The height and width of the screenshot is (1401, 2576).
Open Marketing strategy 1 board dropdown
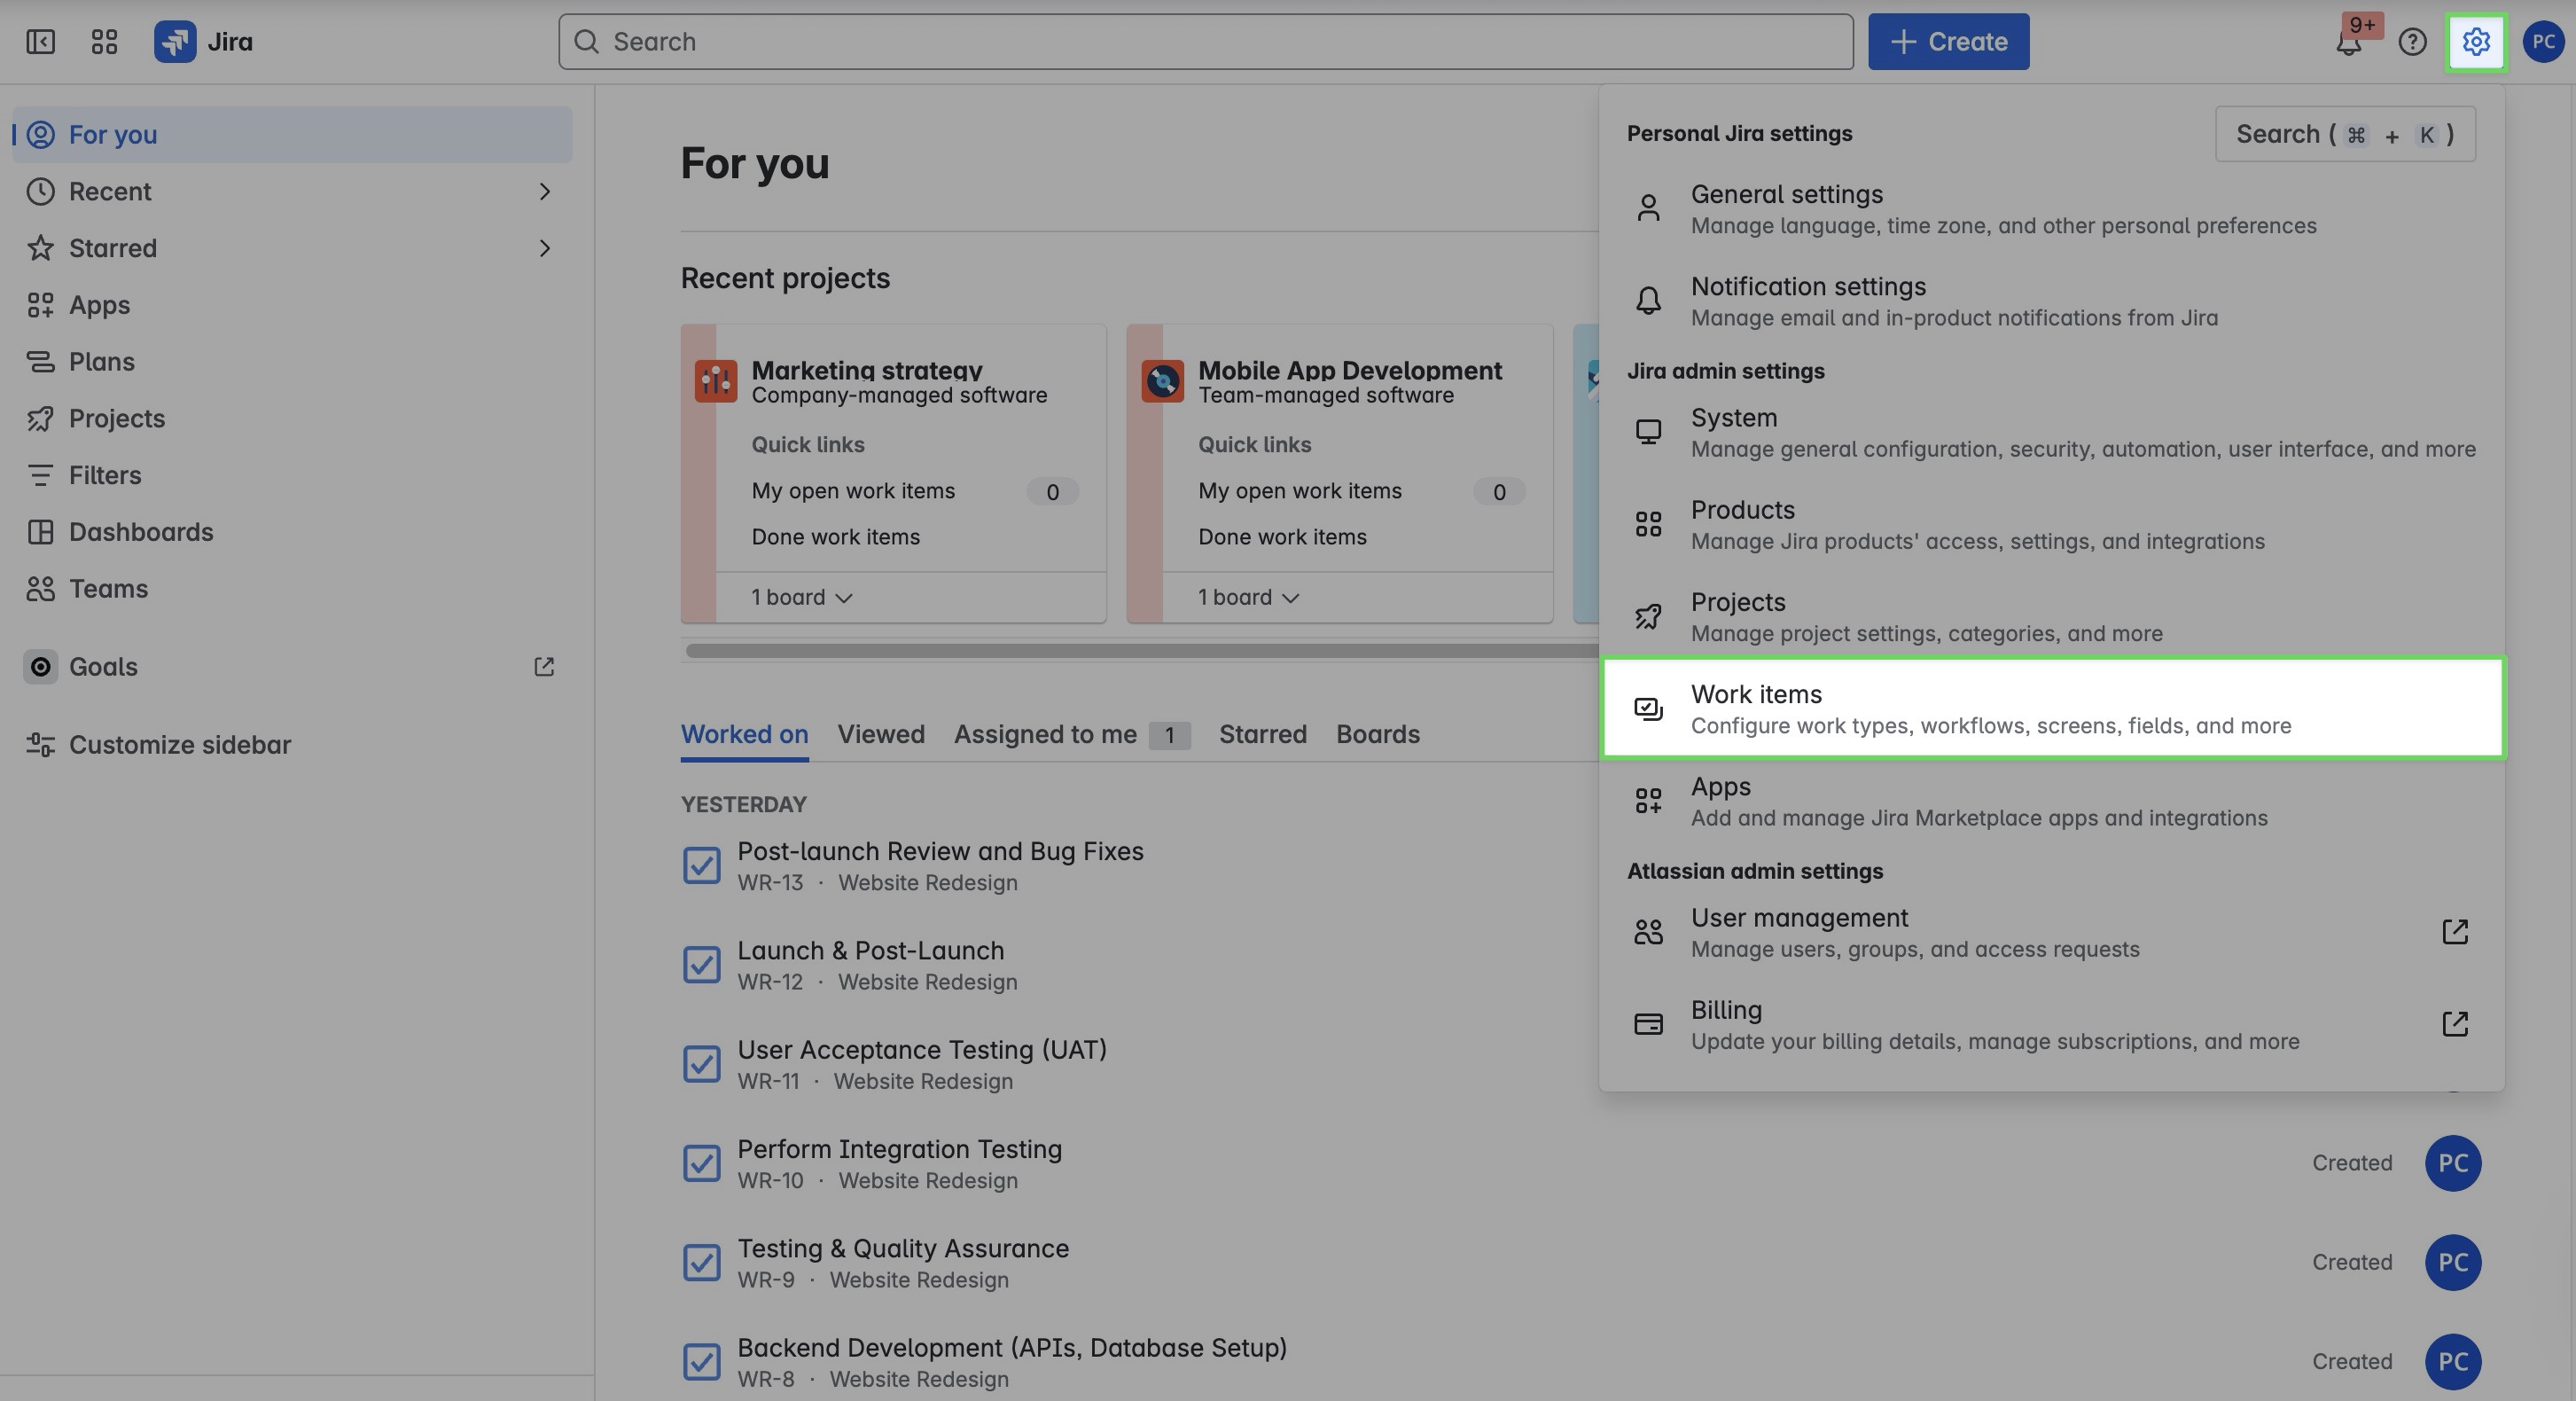pyautogui.click(x=802, y=597)
